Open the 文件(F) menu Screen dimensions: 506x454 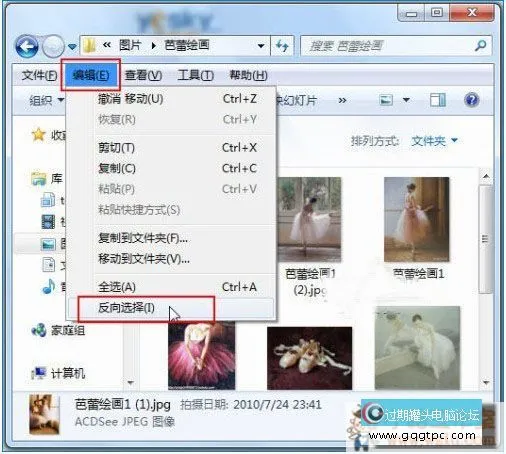(39, 75)
